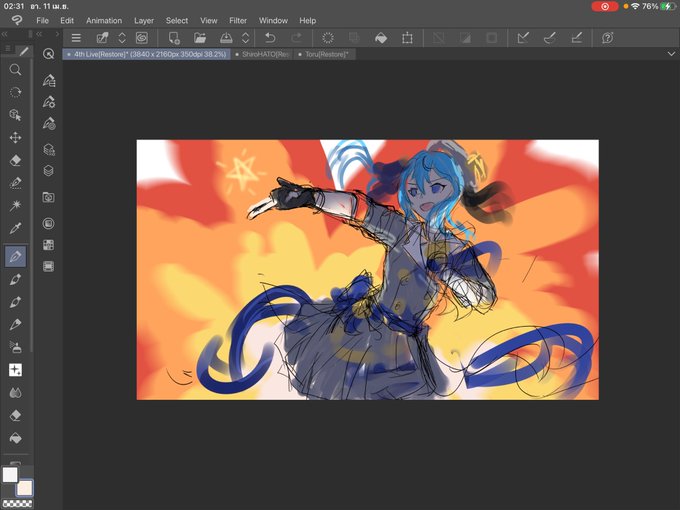Image resolution: width=680 pixels, height=510 pixels.
Task: Click the Redo arrow
Action: pyautogui.click(x=297, y=38)
